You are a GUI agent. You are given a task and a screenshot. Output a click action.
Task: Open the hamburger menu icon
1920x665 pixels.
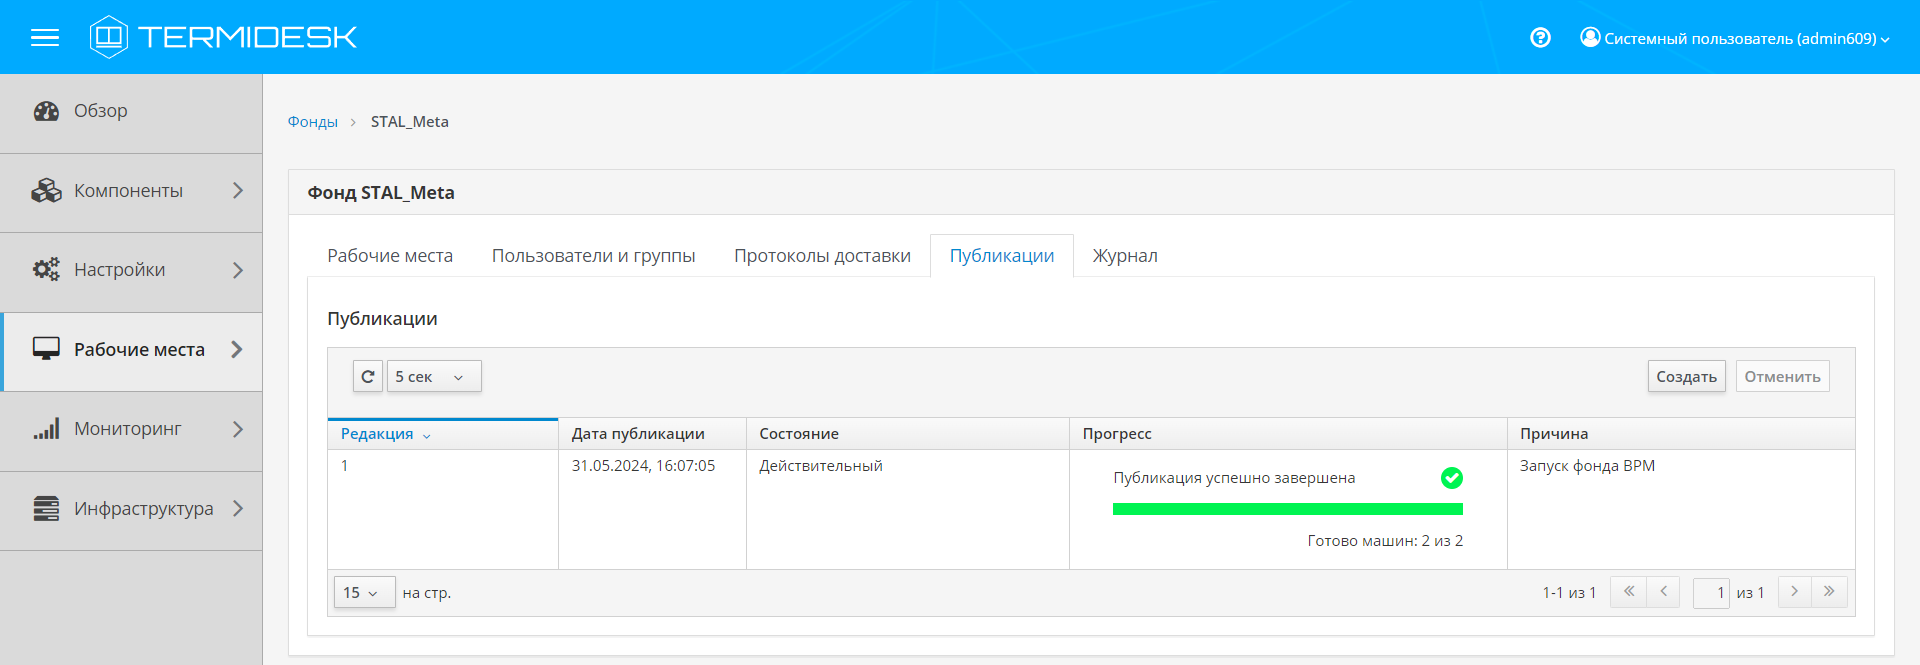(45, 38)
